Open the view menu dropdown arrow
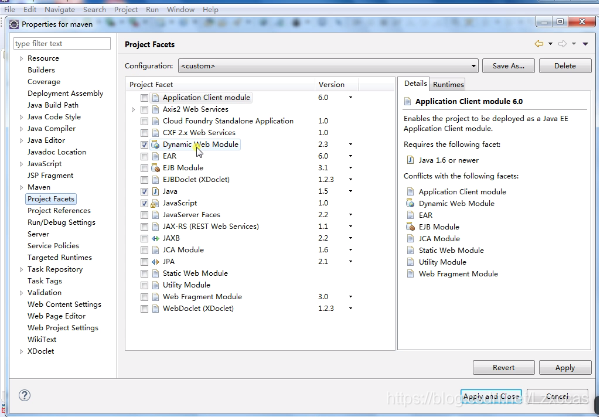 [585, 44]
